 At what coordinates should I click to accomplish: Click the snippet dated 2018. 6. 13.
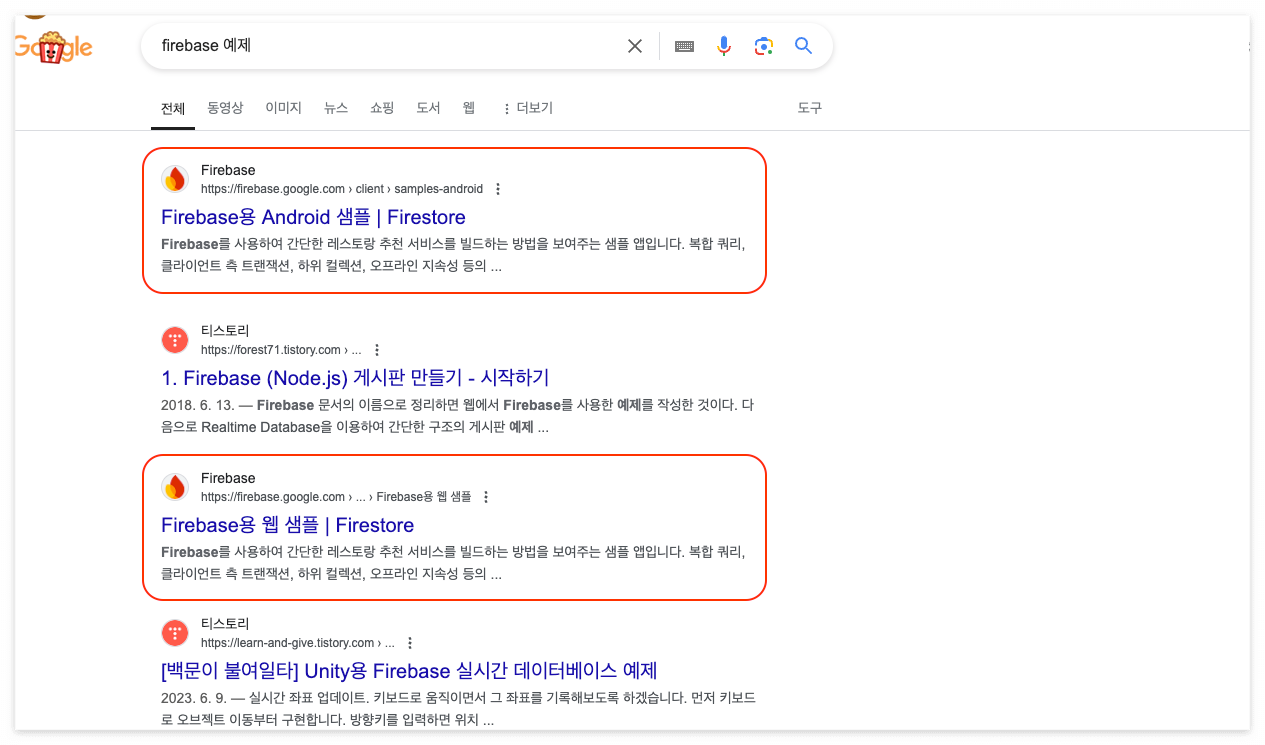tap(457, 416)
